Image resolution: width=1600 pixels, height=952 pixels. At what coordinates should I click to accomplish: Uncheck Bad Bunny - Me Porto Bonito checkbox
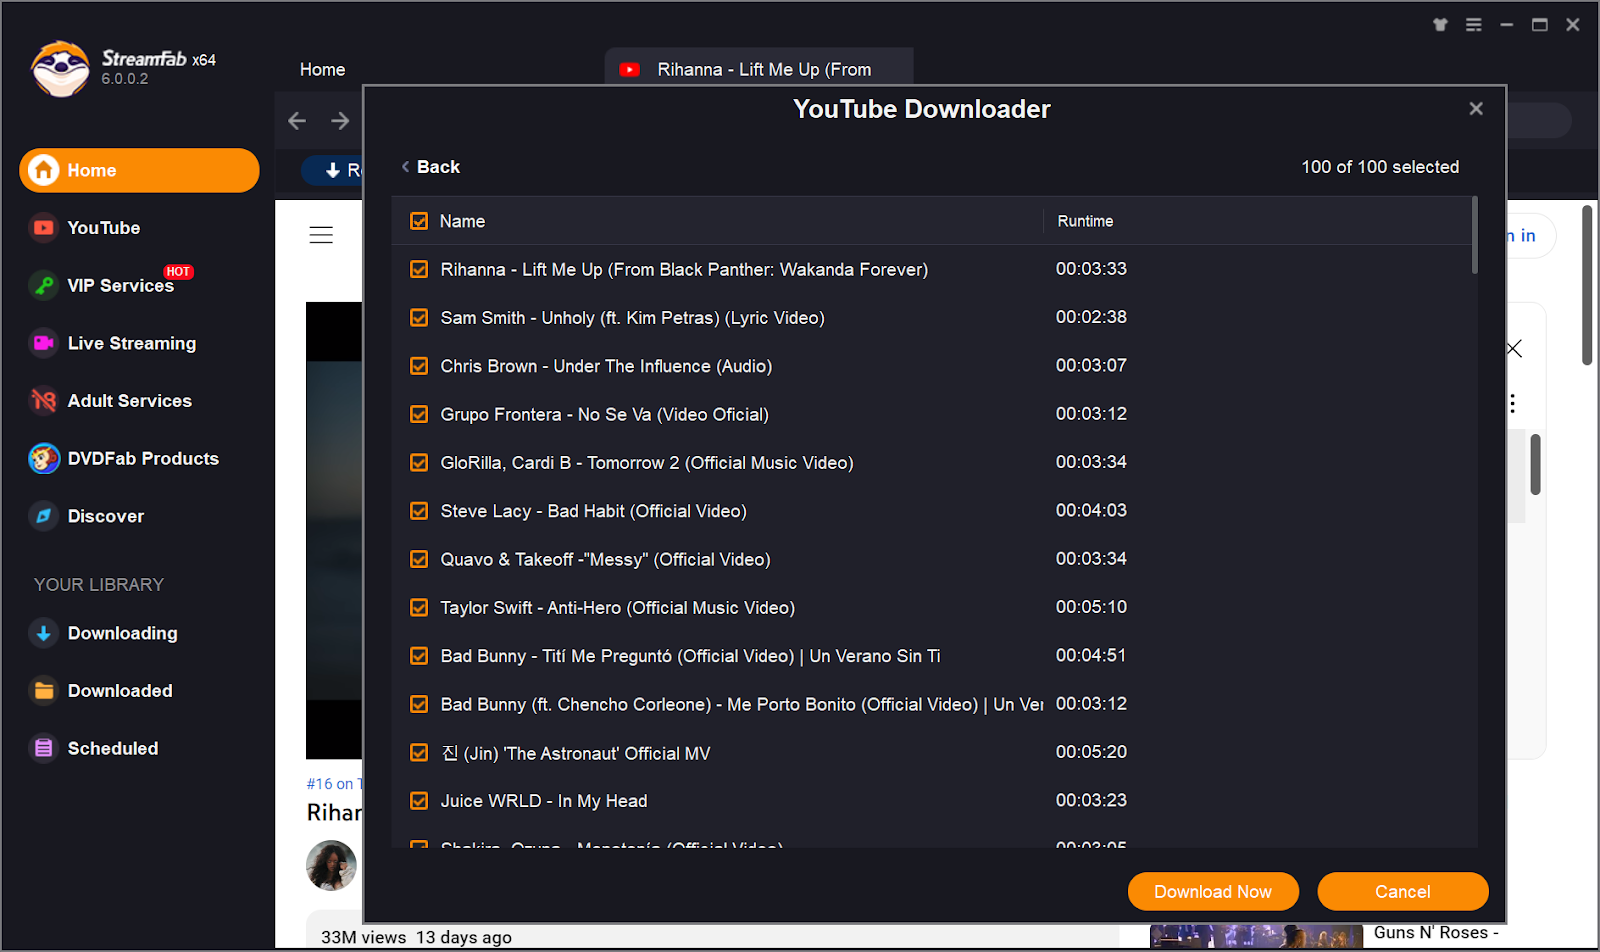[419, 704]
